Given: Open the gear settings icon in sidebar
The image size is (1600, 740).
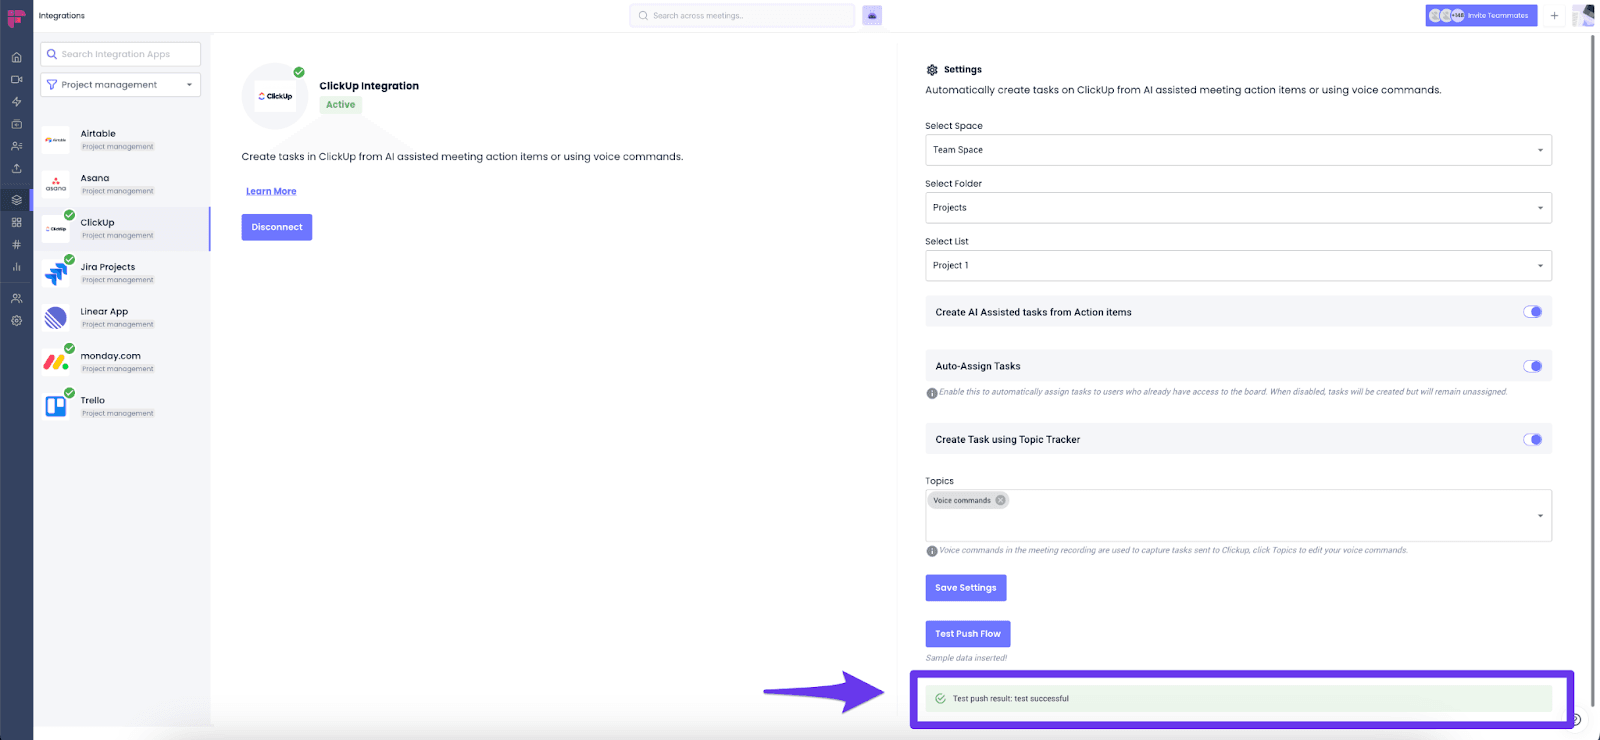Looking at the screenshot, I should coord(16,321).
